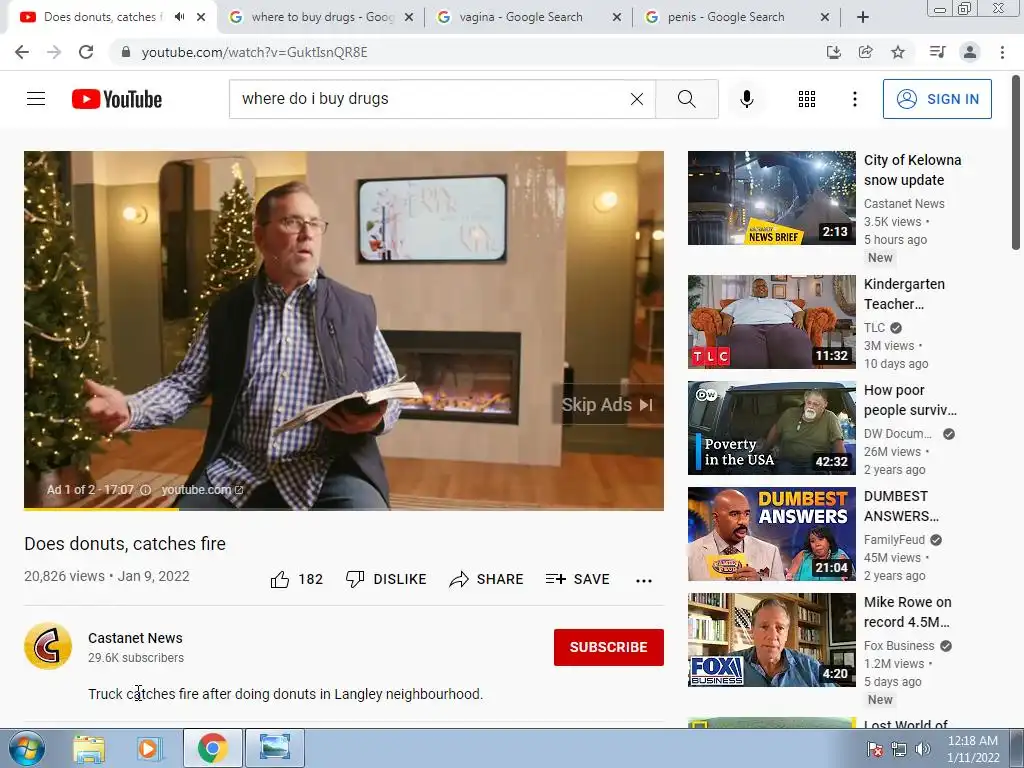
Task: Click the video title 'Does donuts, catches fire'
Action: tap(125, 544)
